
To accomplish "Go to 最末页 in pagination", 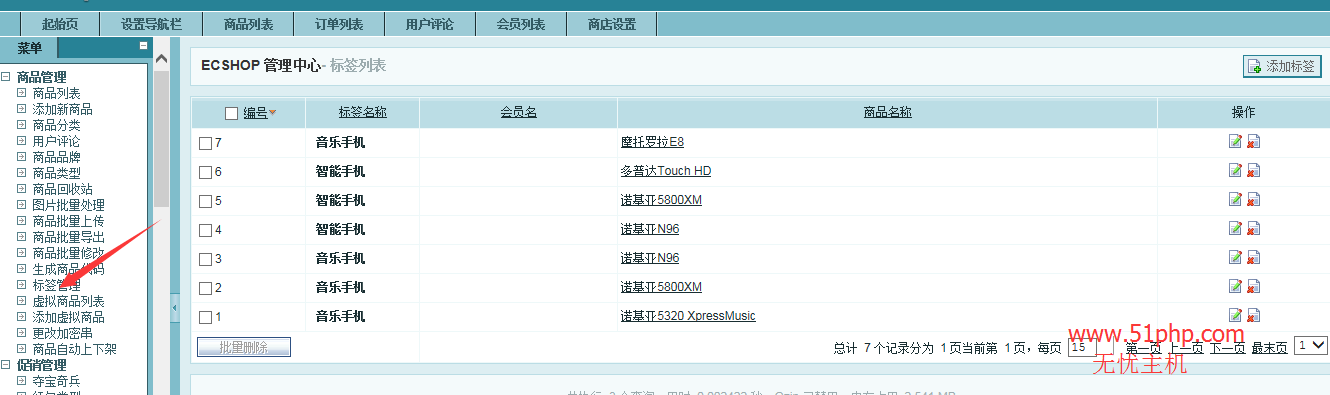I will pos(1269,348).
